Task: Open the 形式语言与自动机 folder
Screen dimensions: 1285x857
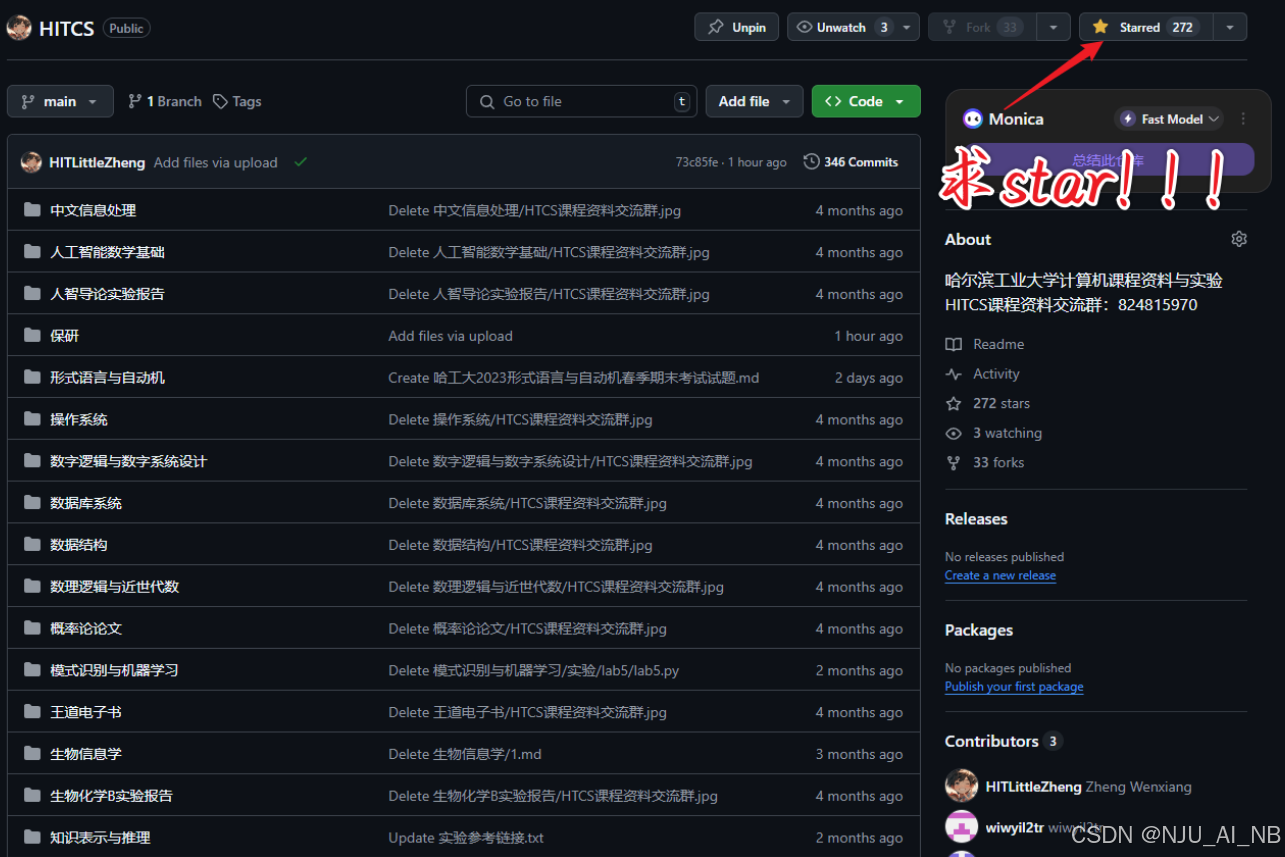Action: [107, 378]
